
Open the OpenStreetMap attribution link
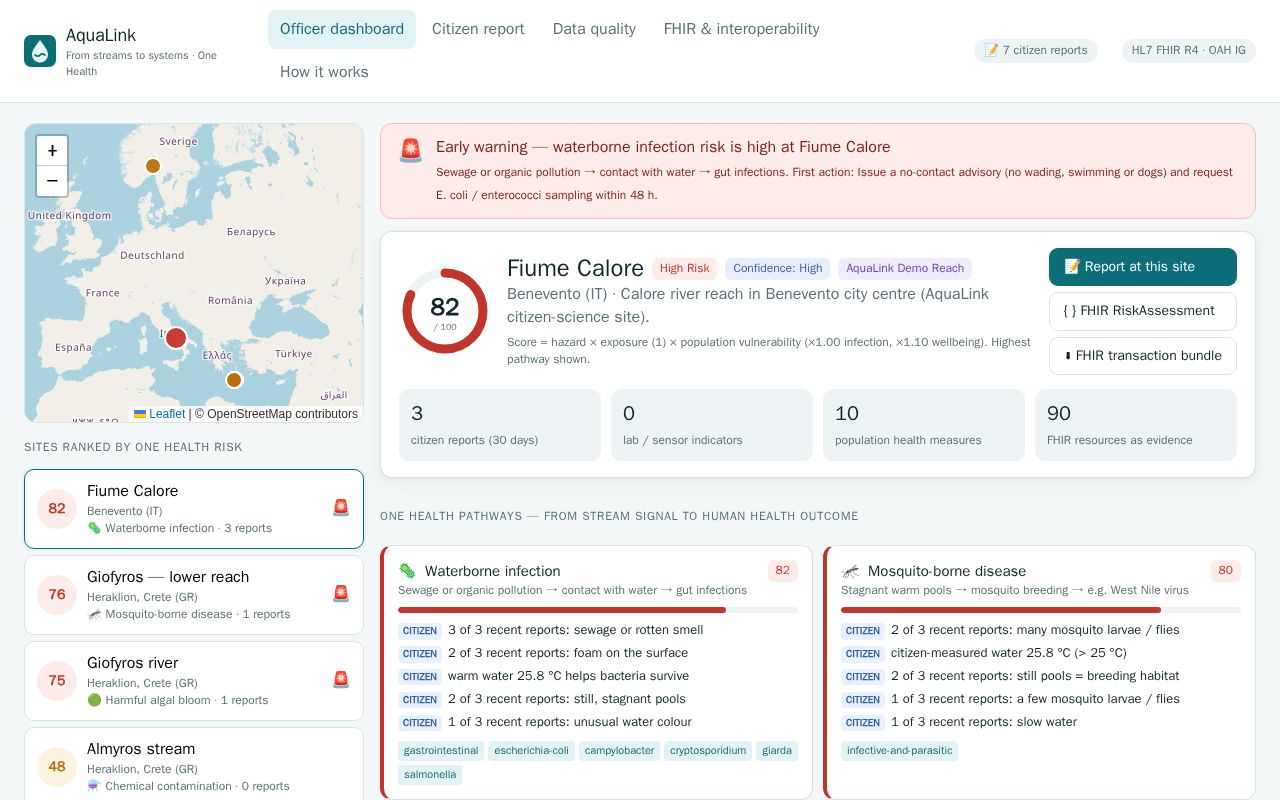pyautogui.click(x=276, y=414)
